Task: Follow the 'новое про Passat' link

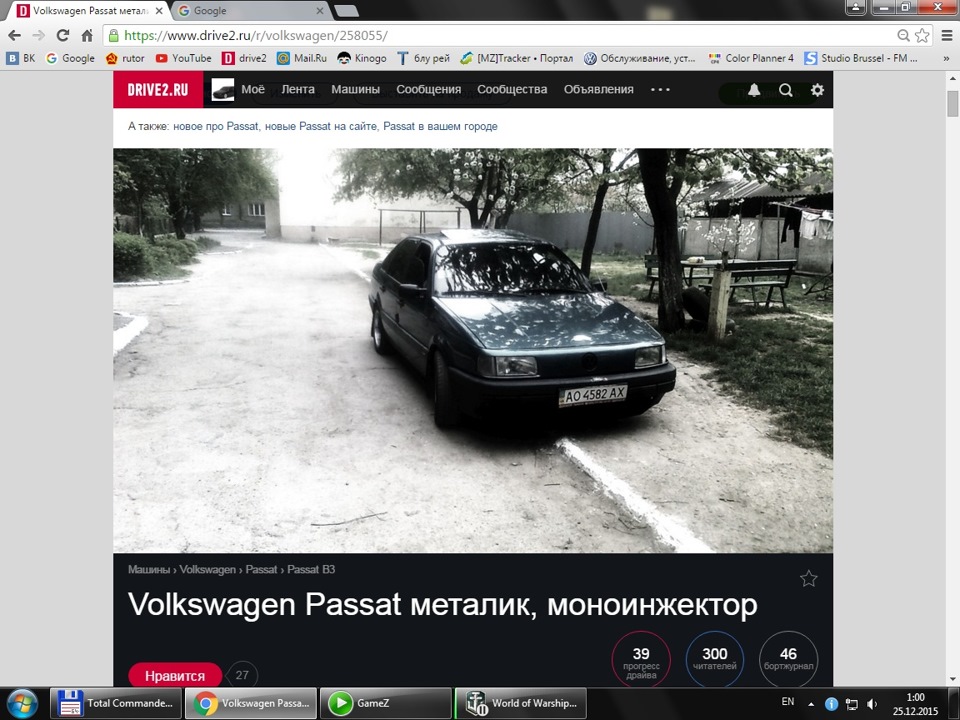Action: 216,126
